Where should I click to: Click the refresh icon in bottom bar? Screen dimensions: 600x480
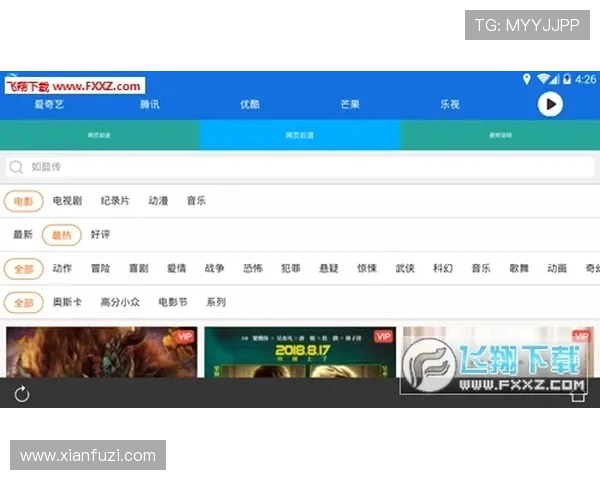click(x=22, y=394)
